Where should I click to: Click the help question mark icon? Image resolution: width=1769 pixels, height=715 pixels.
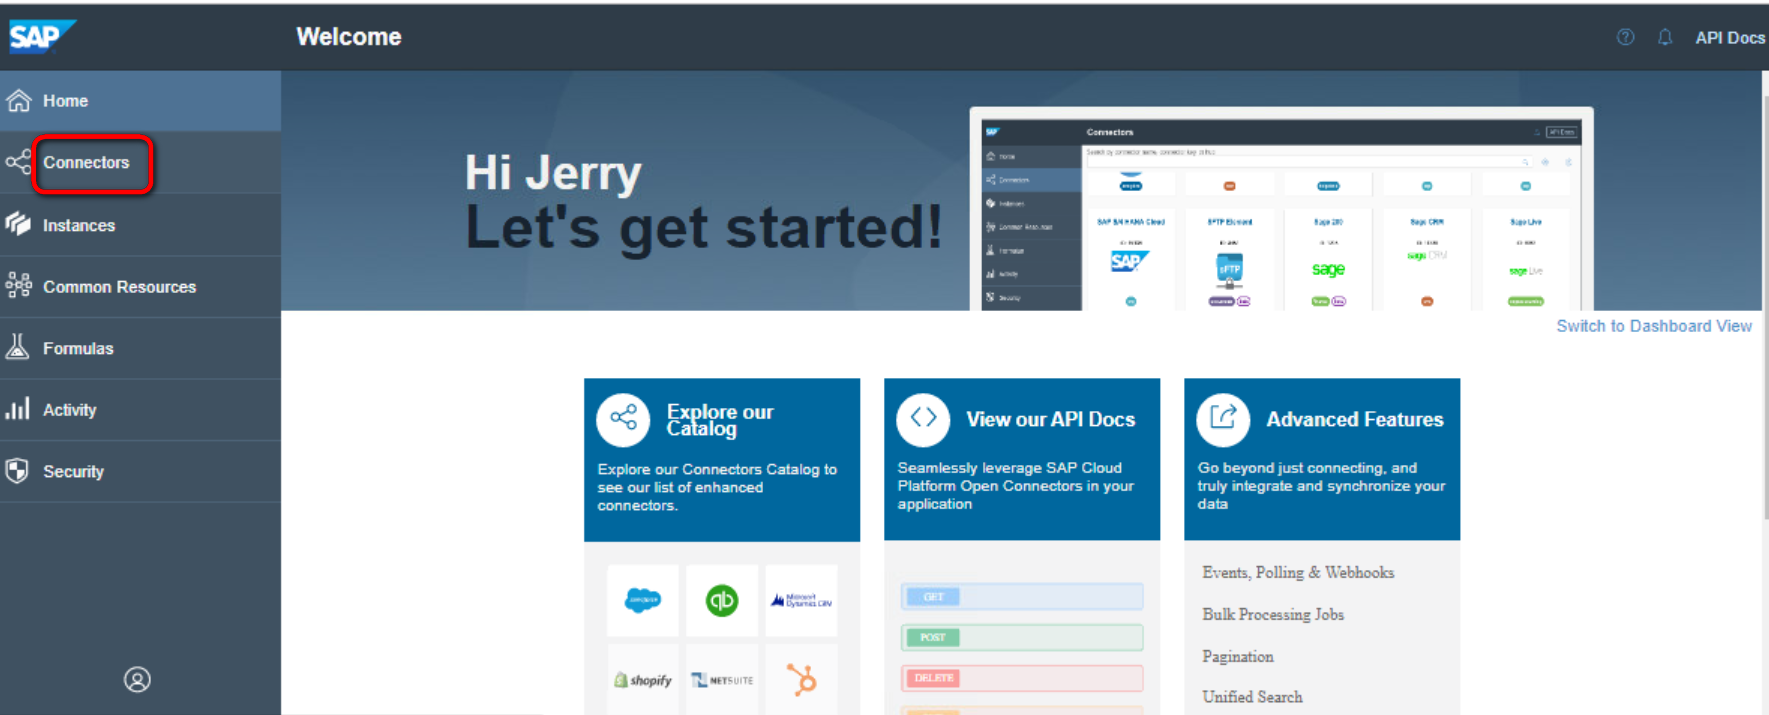coord(1626,37)
